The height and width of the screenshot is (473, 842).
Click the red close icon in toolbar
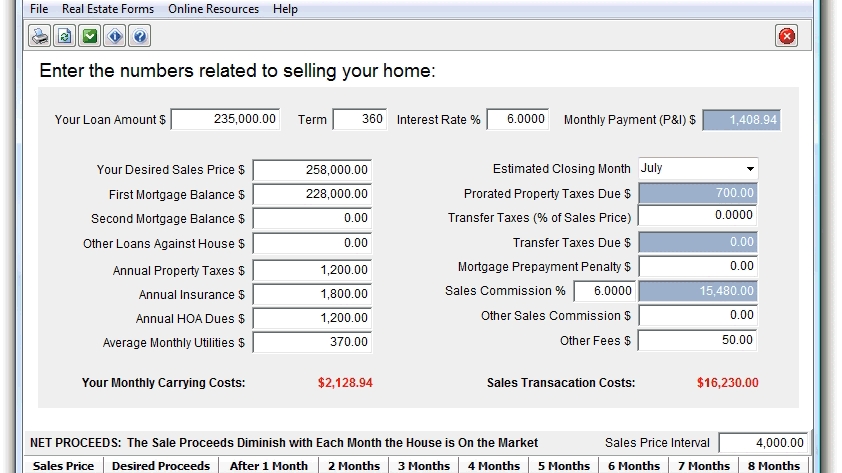pyautogui.click(x=786, y=37)
